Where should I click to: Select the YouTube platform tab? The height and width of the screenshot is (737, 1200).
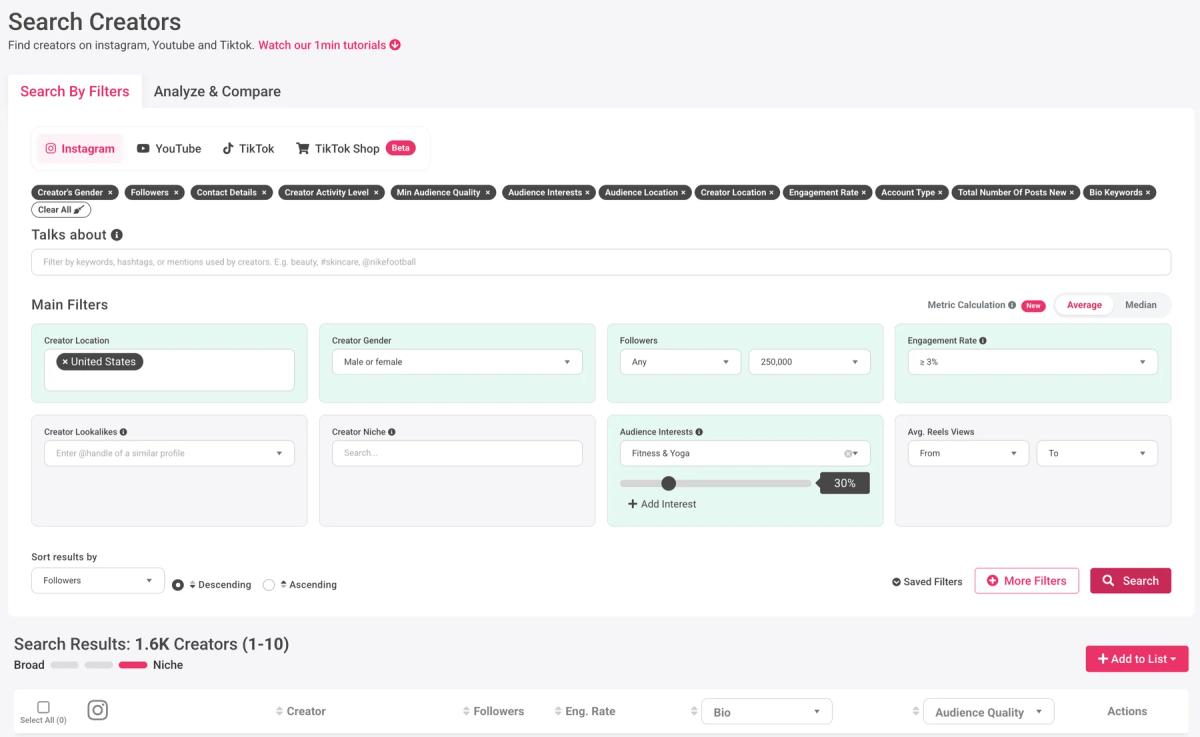pyautogui.click(x=169, y=149)
